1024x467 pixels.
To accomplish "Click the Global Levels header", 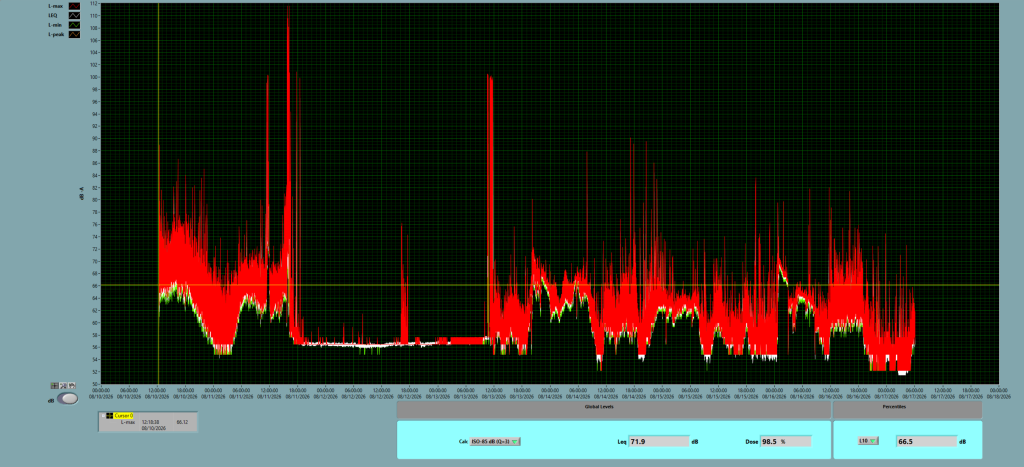I will point(614,410).
